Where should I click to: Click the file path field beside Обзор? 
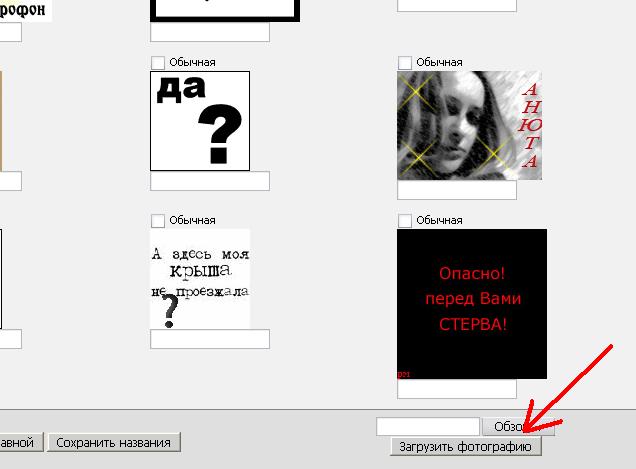428,427
